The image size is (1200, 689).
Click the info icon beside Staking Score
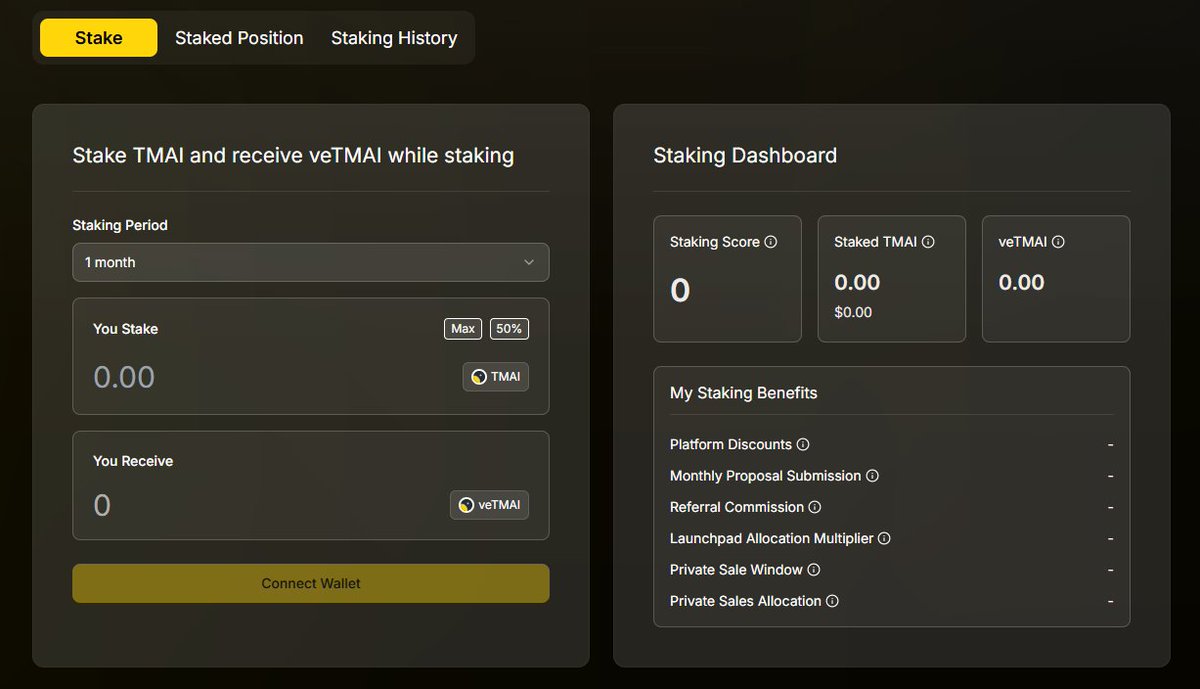pos(771,242)
